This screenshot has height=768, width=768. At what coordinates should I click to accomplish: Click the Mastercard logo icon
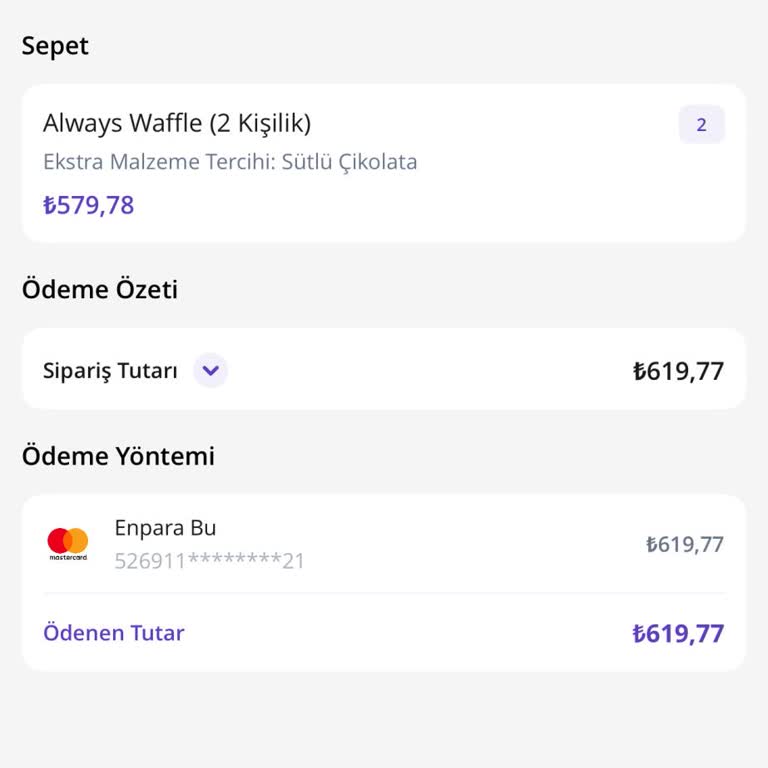[x=68, y=543]
